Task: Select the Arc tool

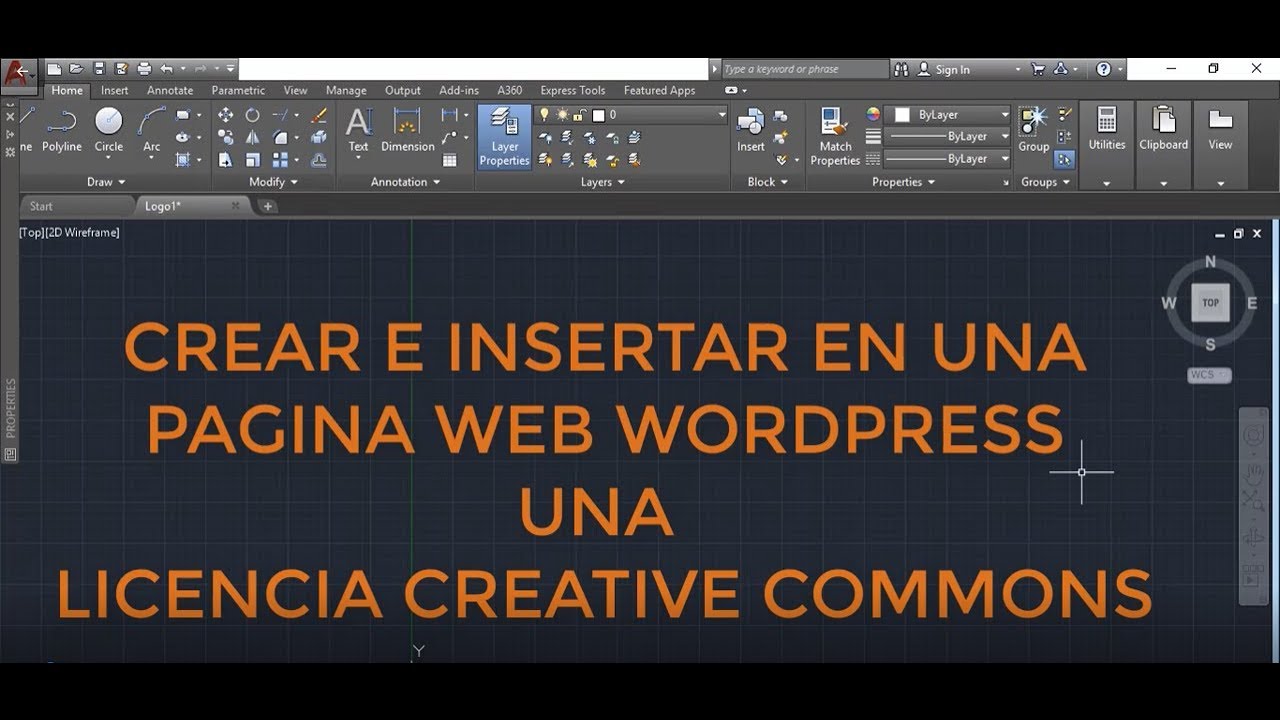Action: coord(152,130)
